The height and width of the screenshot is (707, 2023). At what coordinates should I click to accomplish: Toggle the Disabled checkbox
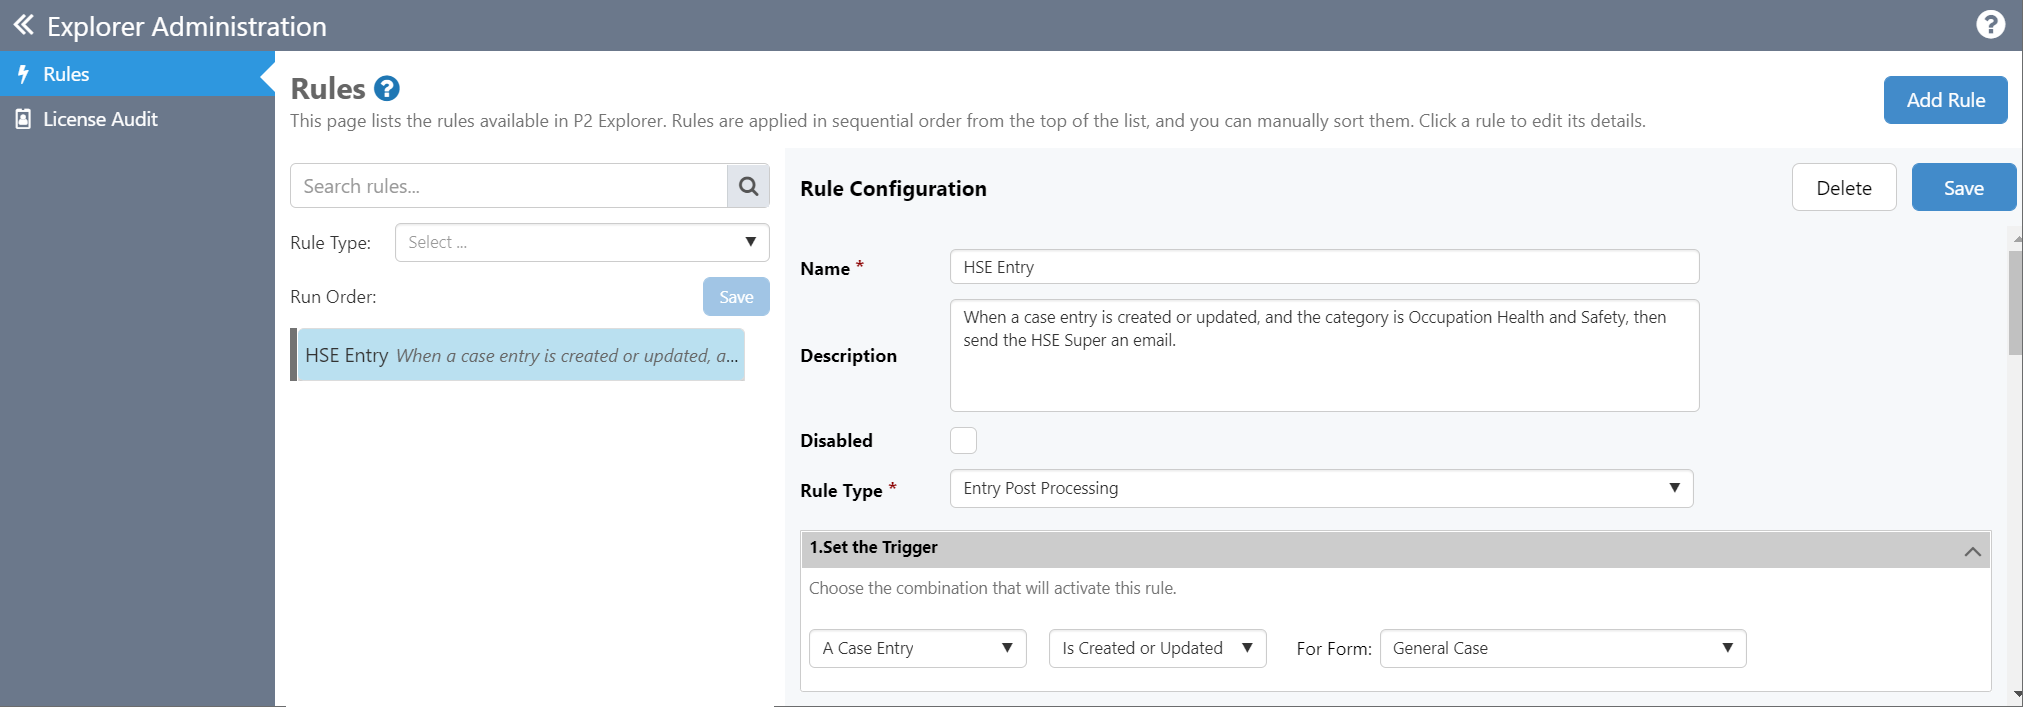point(963,441)
